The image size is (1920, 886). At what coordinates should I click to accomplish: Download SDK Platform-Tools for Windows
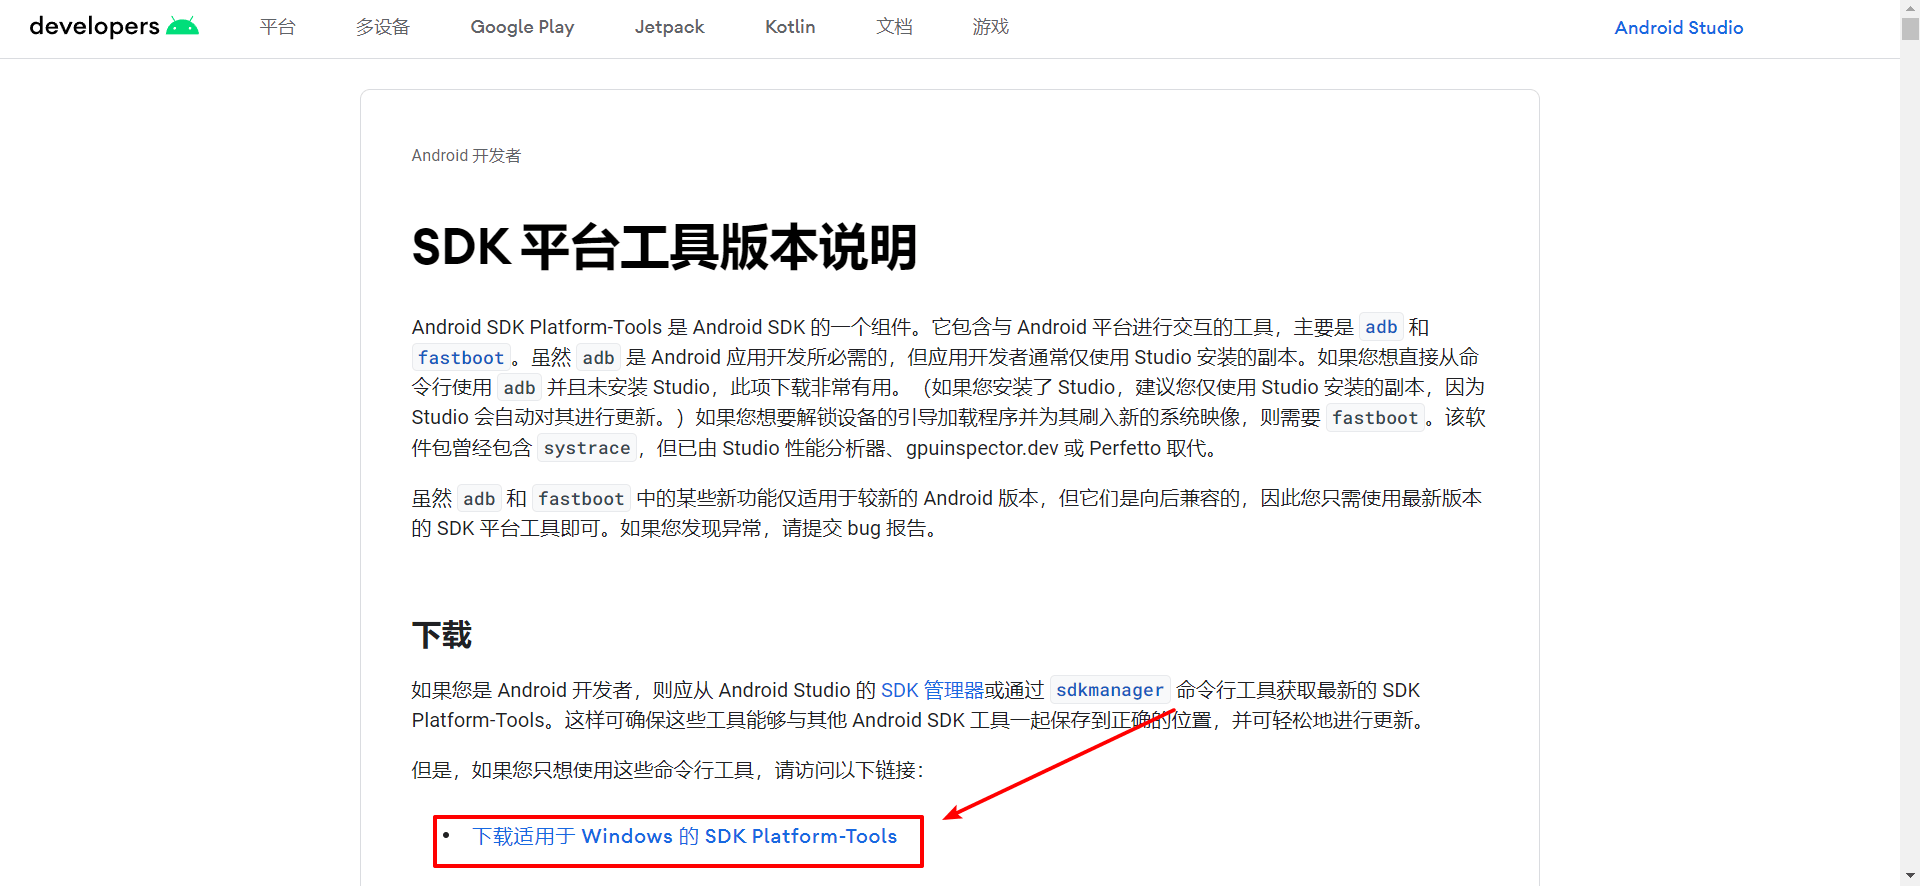(x=685, y=837)
